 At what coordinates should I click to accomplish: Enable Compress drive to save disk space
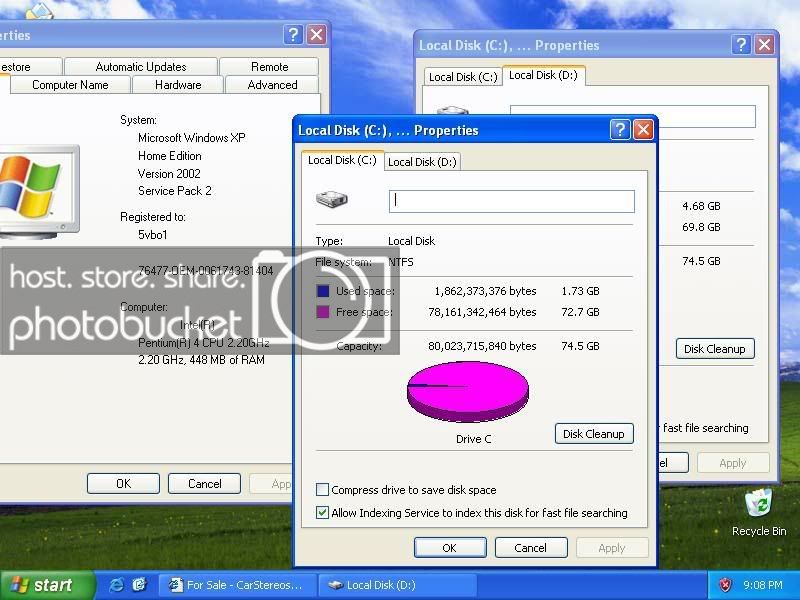pos(322,490)
